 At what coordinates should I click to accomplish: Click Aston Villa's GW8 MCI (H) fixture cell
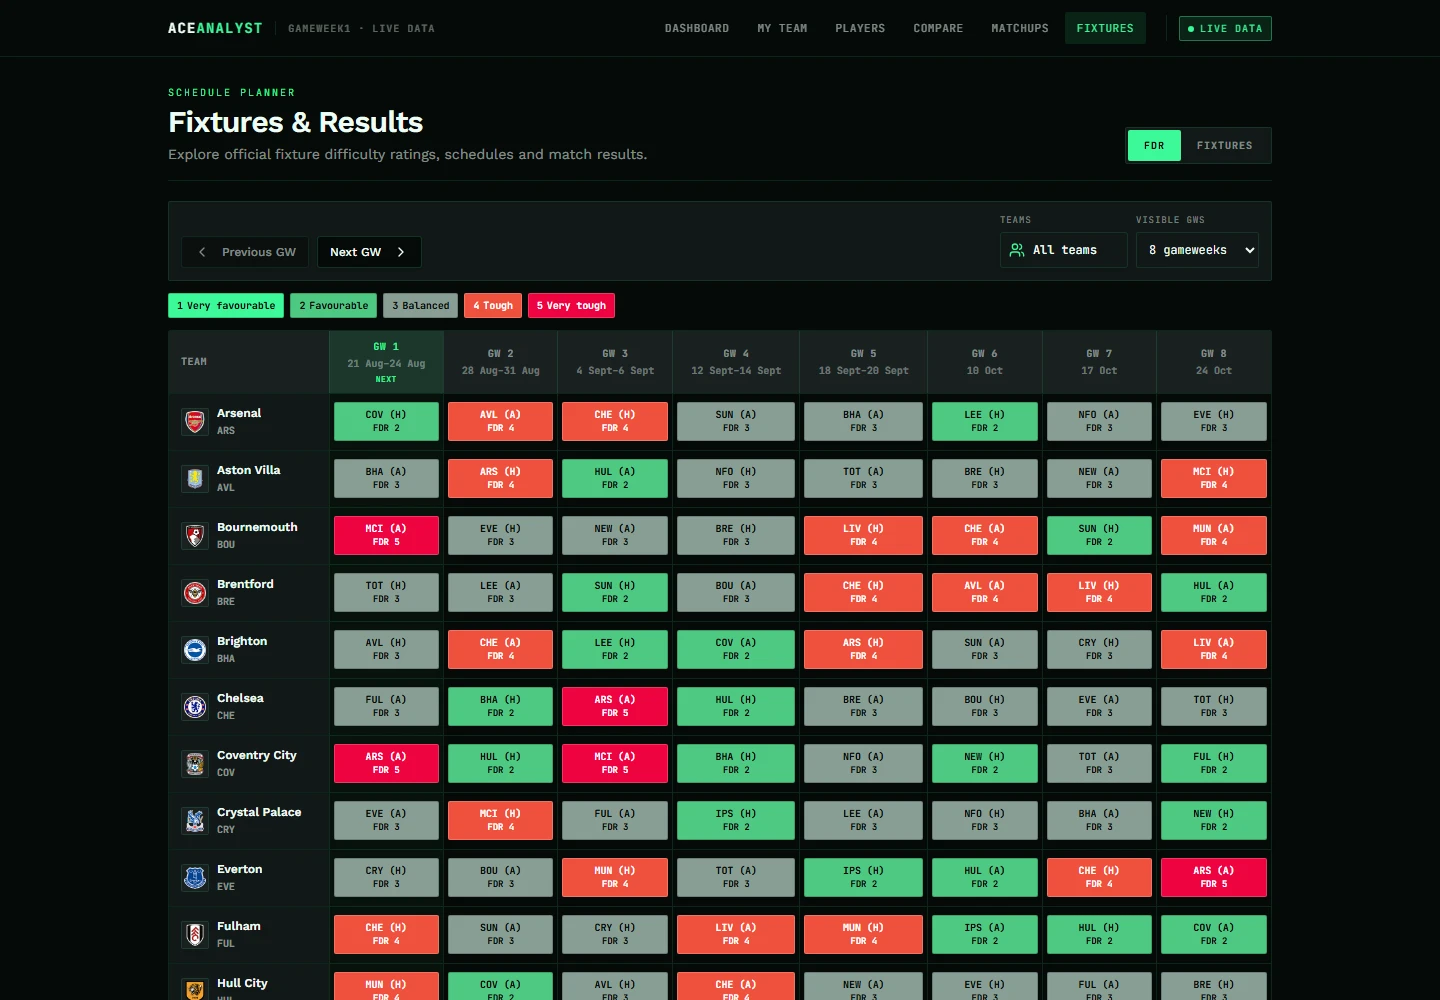pyautogui.click(x=1214, y=478)
